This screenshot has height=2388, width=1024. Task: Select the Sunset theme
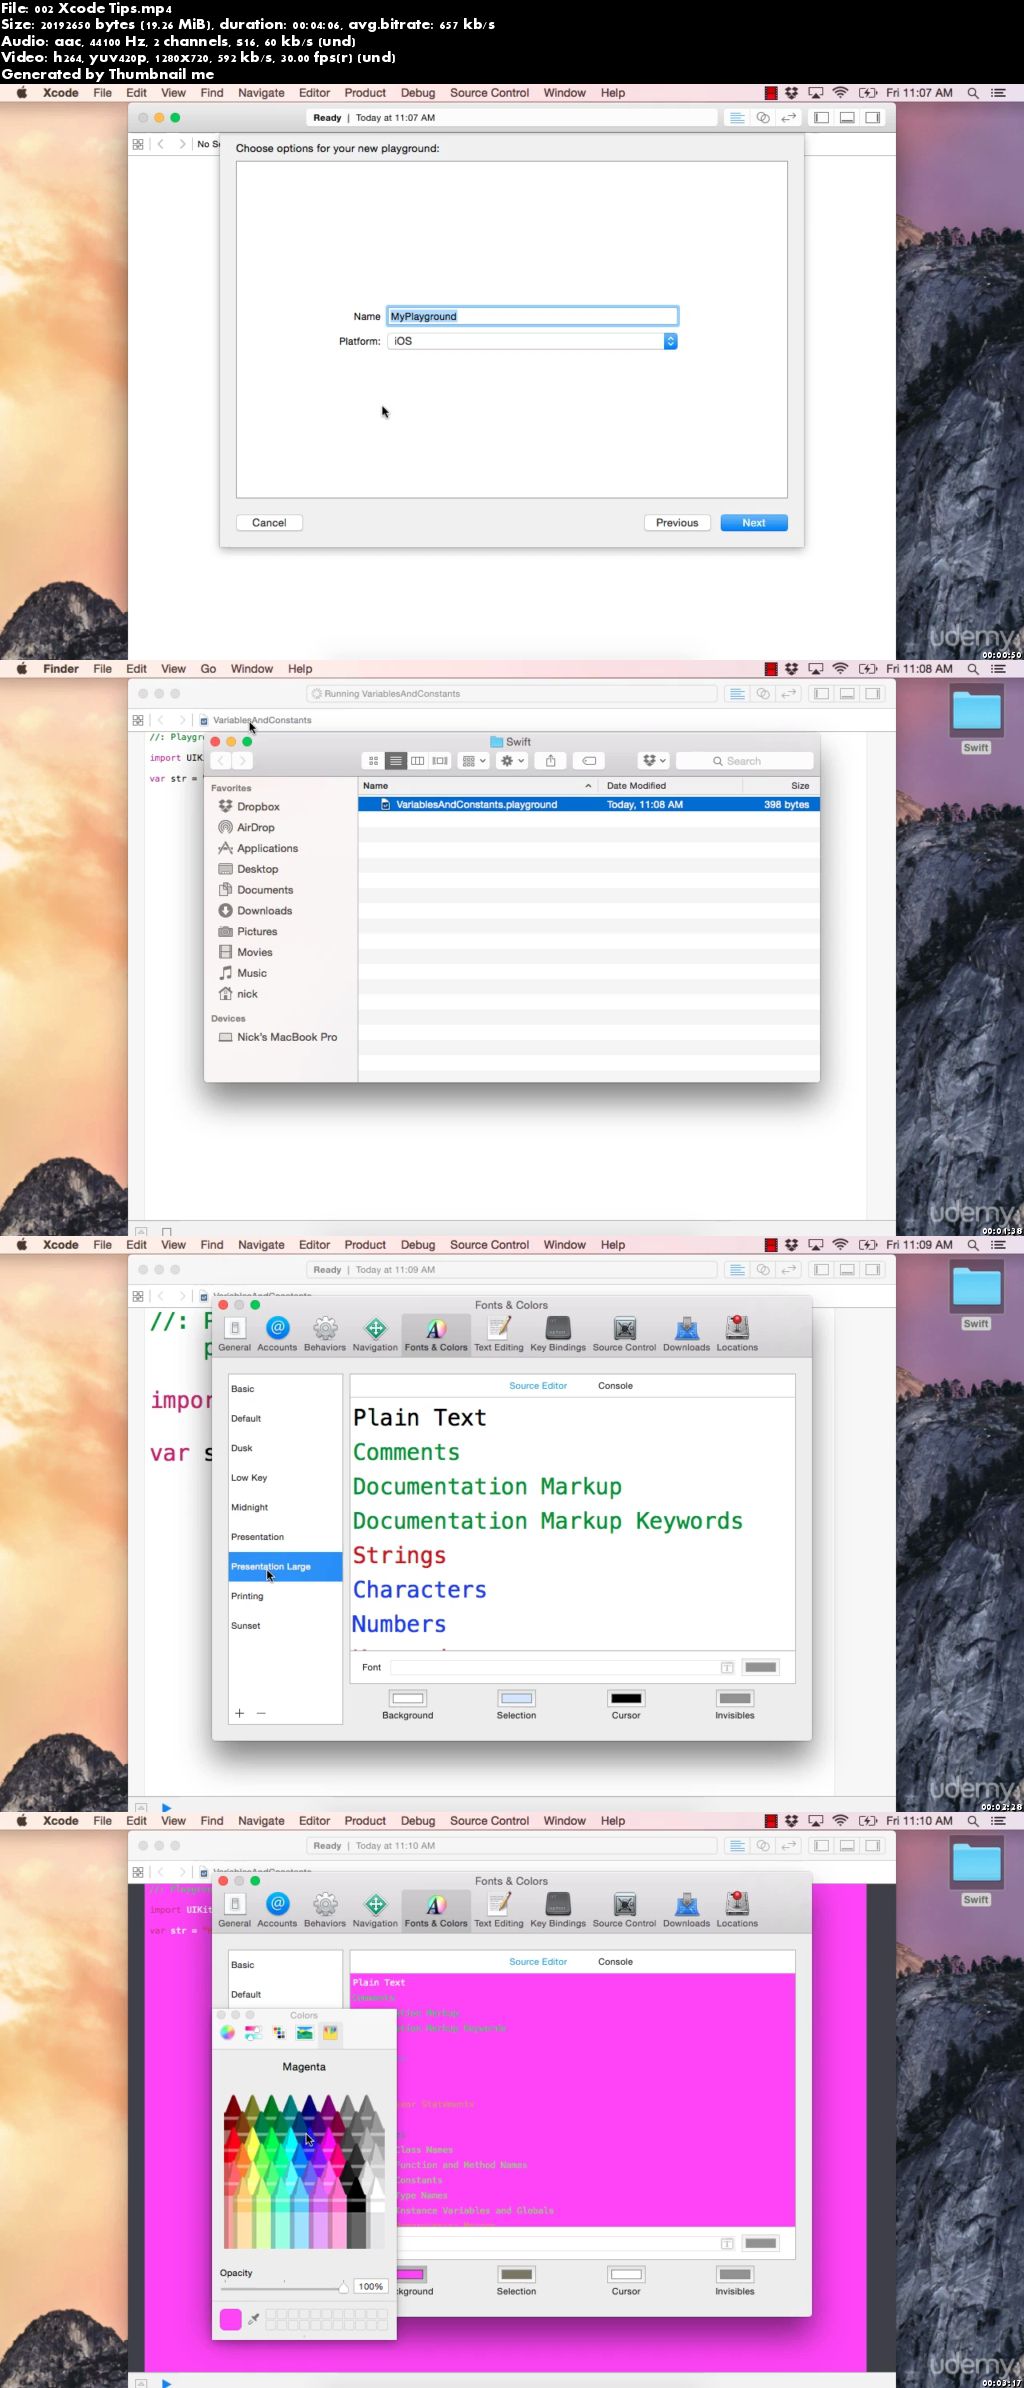pyautogui.click(x=285, y=1626)
